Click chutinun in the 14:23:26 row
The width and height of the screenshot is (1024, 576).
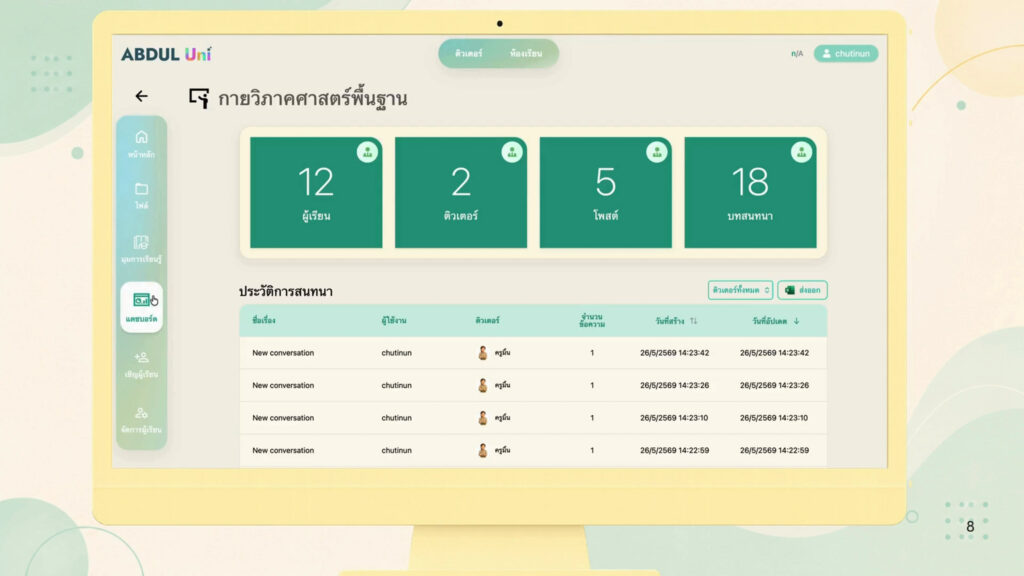click(x=396, y=385)
